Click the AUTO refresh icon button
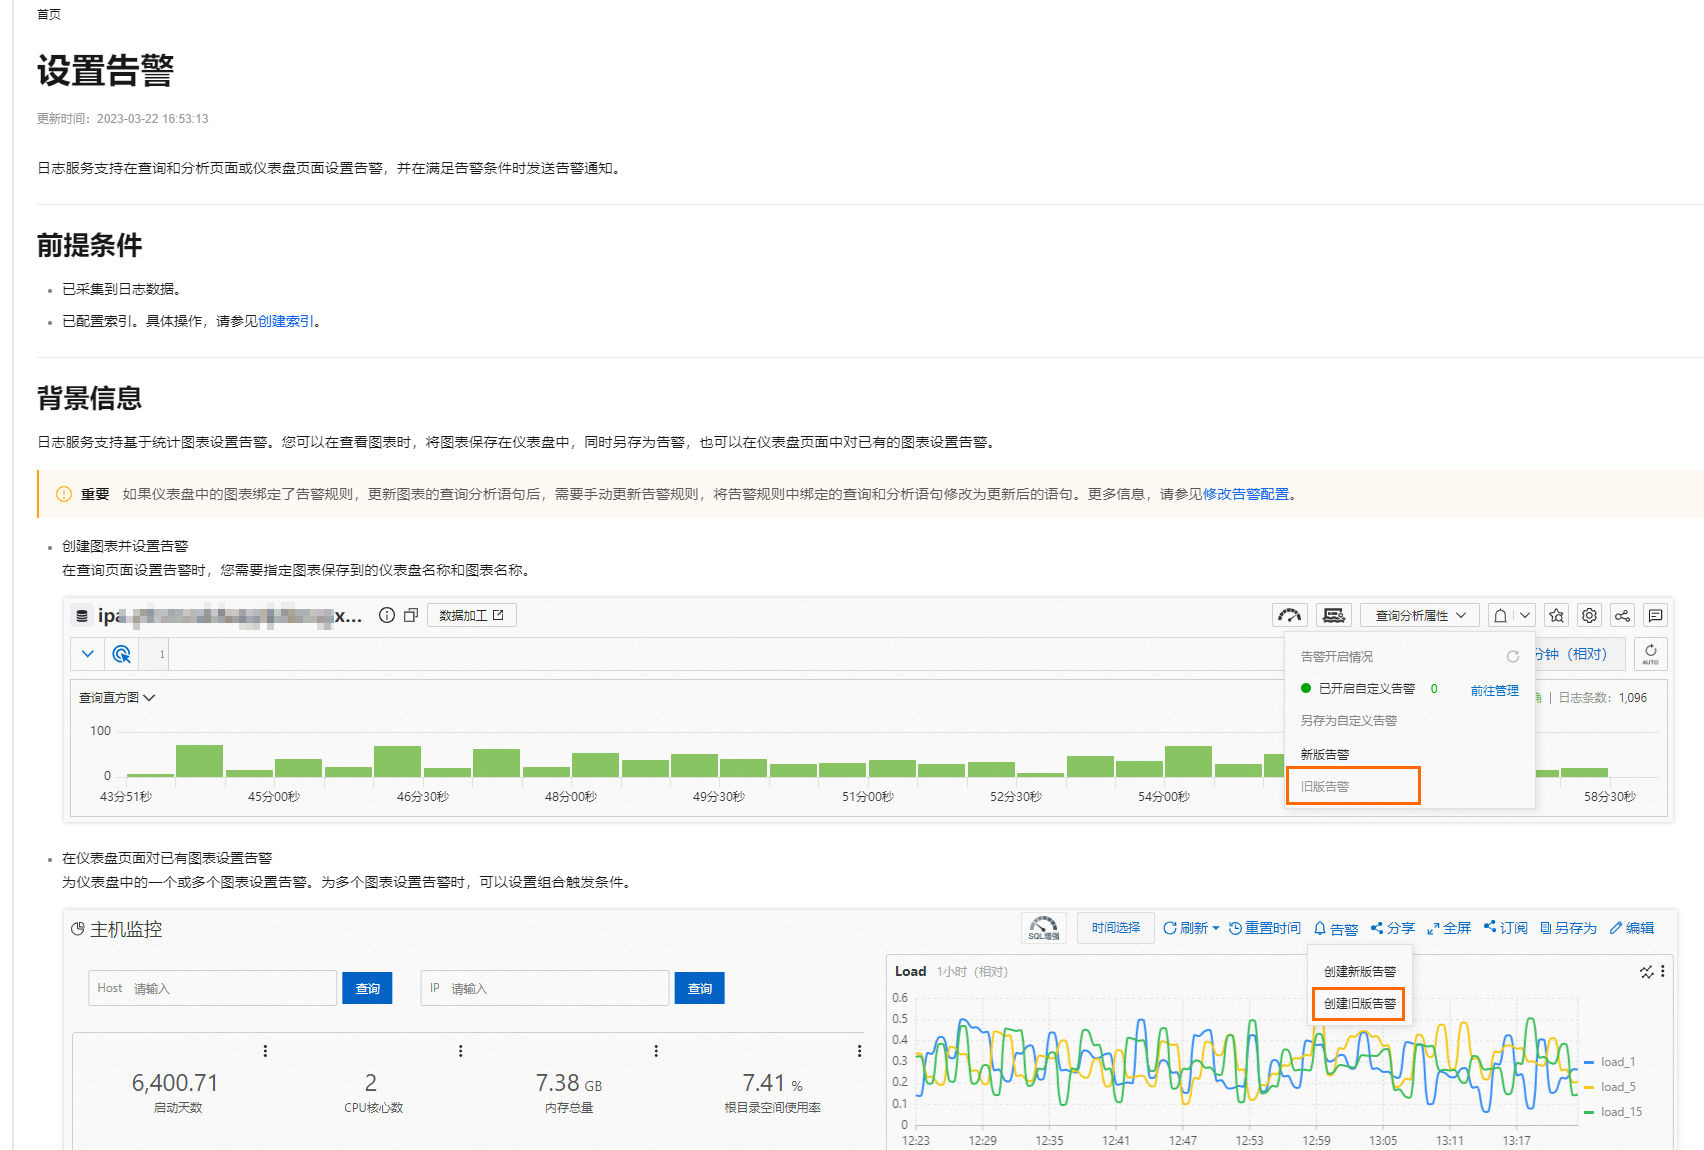 [1651, 654]
